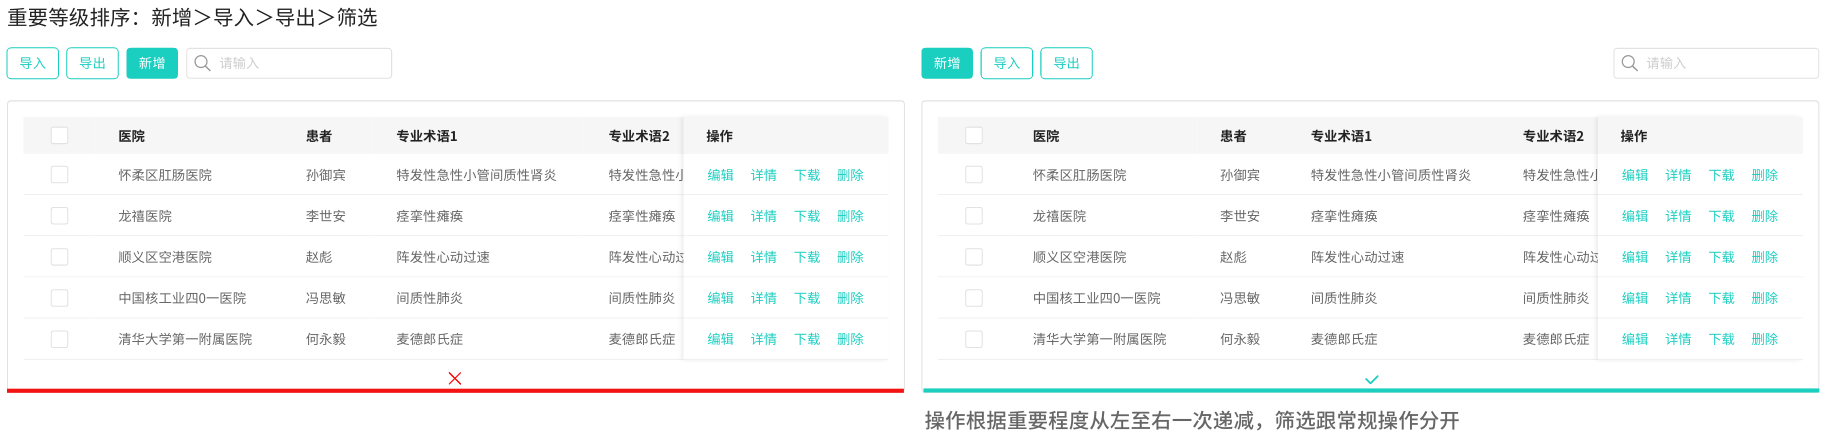Click 删除 for 冯思敏 in right table
The height and width of the screenshot is (436, 1828).
click(1764, 298)
